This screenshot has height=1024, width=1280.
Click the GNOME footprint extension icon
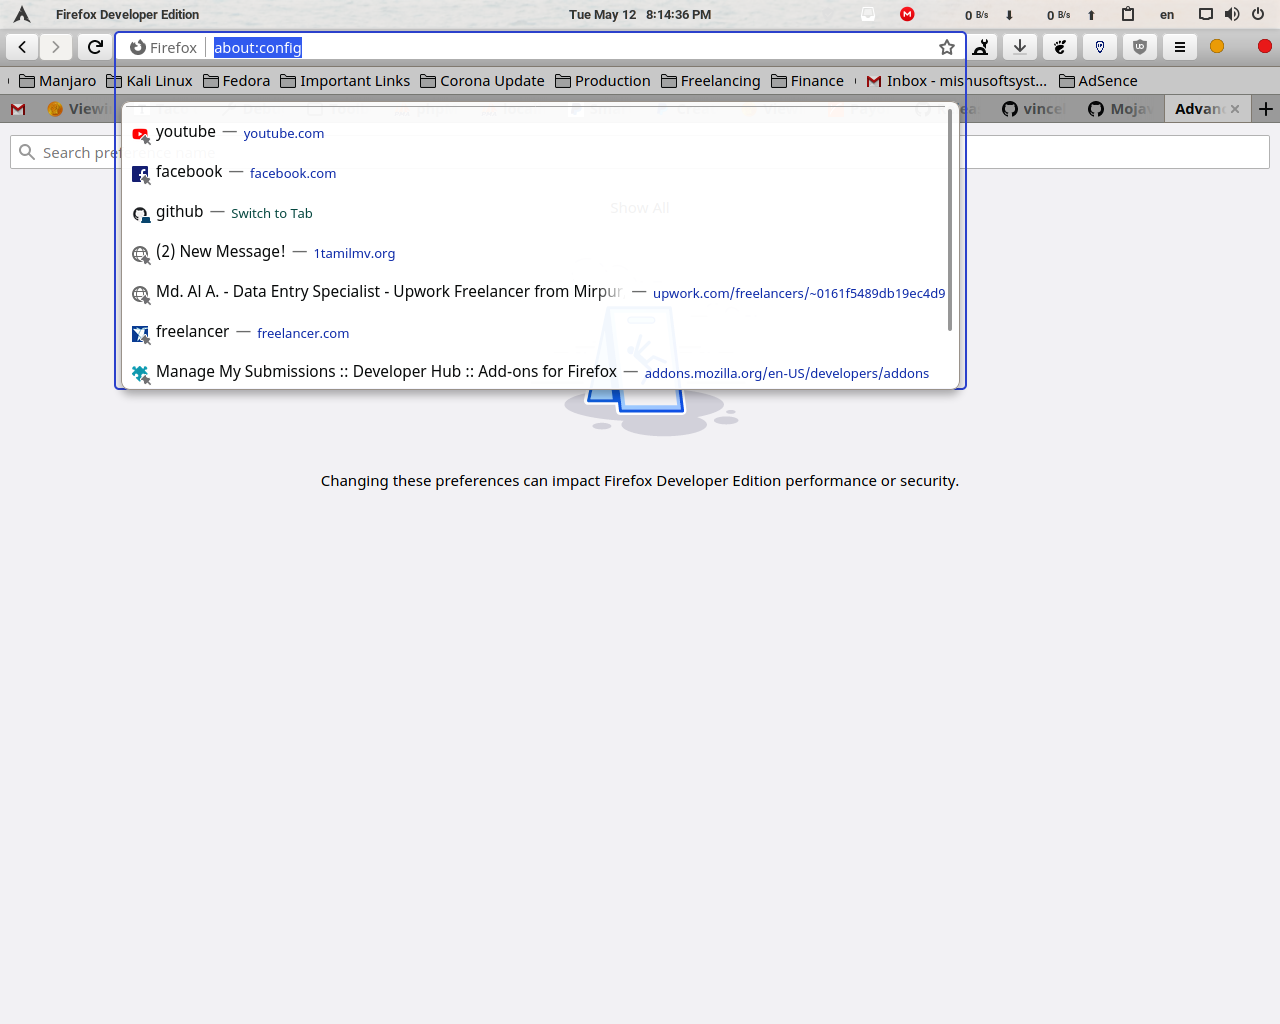1059,46
